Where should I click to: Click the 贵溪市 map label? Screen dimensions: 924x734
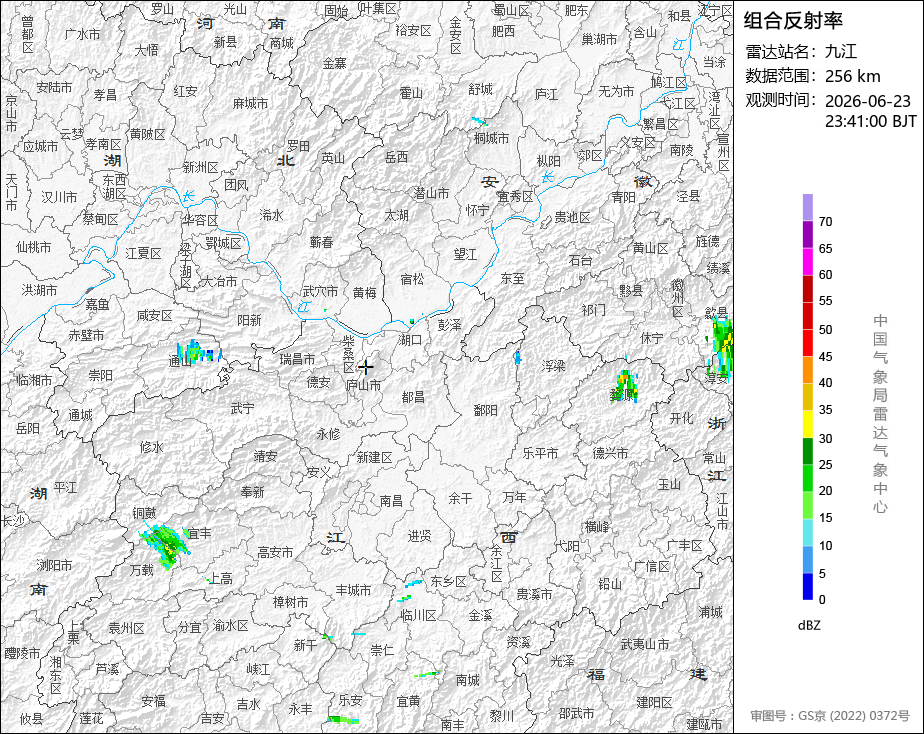pyautogui.click(x=534, y=594)
